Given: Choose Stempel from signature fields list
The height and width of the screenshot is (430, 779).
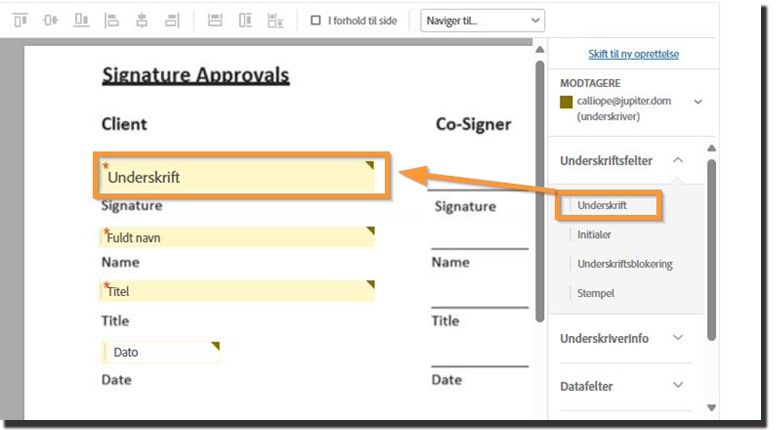Looking at the screenshot, I should pyautogui.click(x=595, y=293).
